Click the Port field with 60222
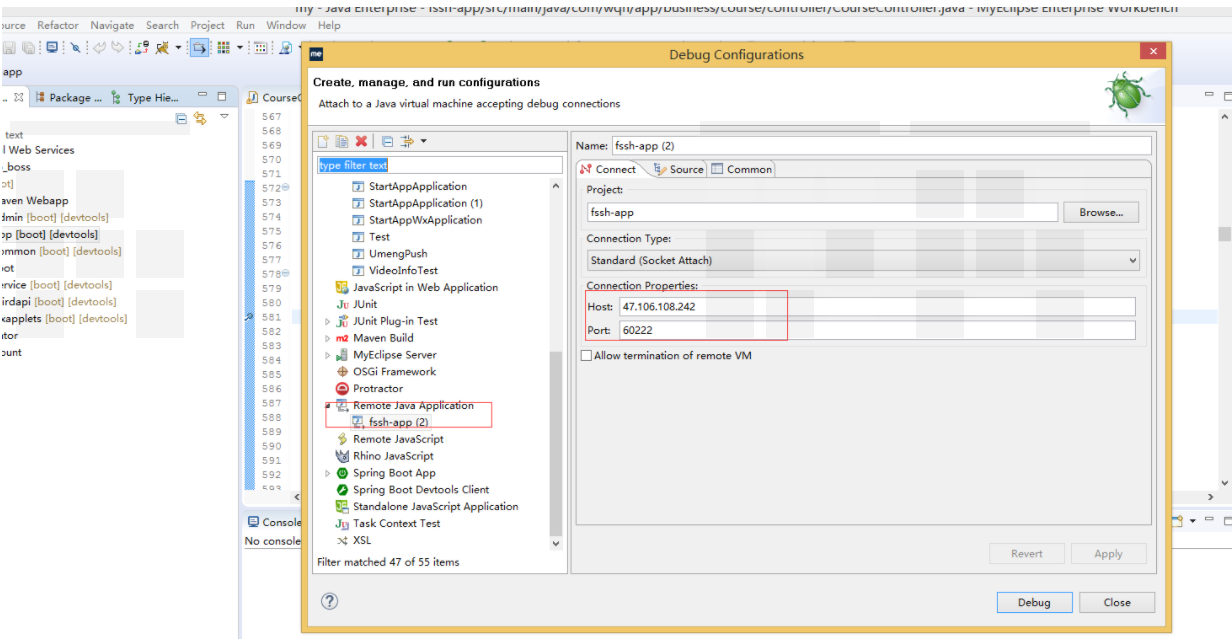 coord(876,330)
